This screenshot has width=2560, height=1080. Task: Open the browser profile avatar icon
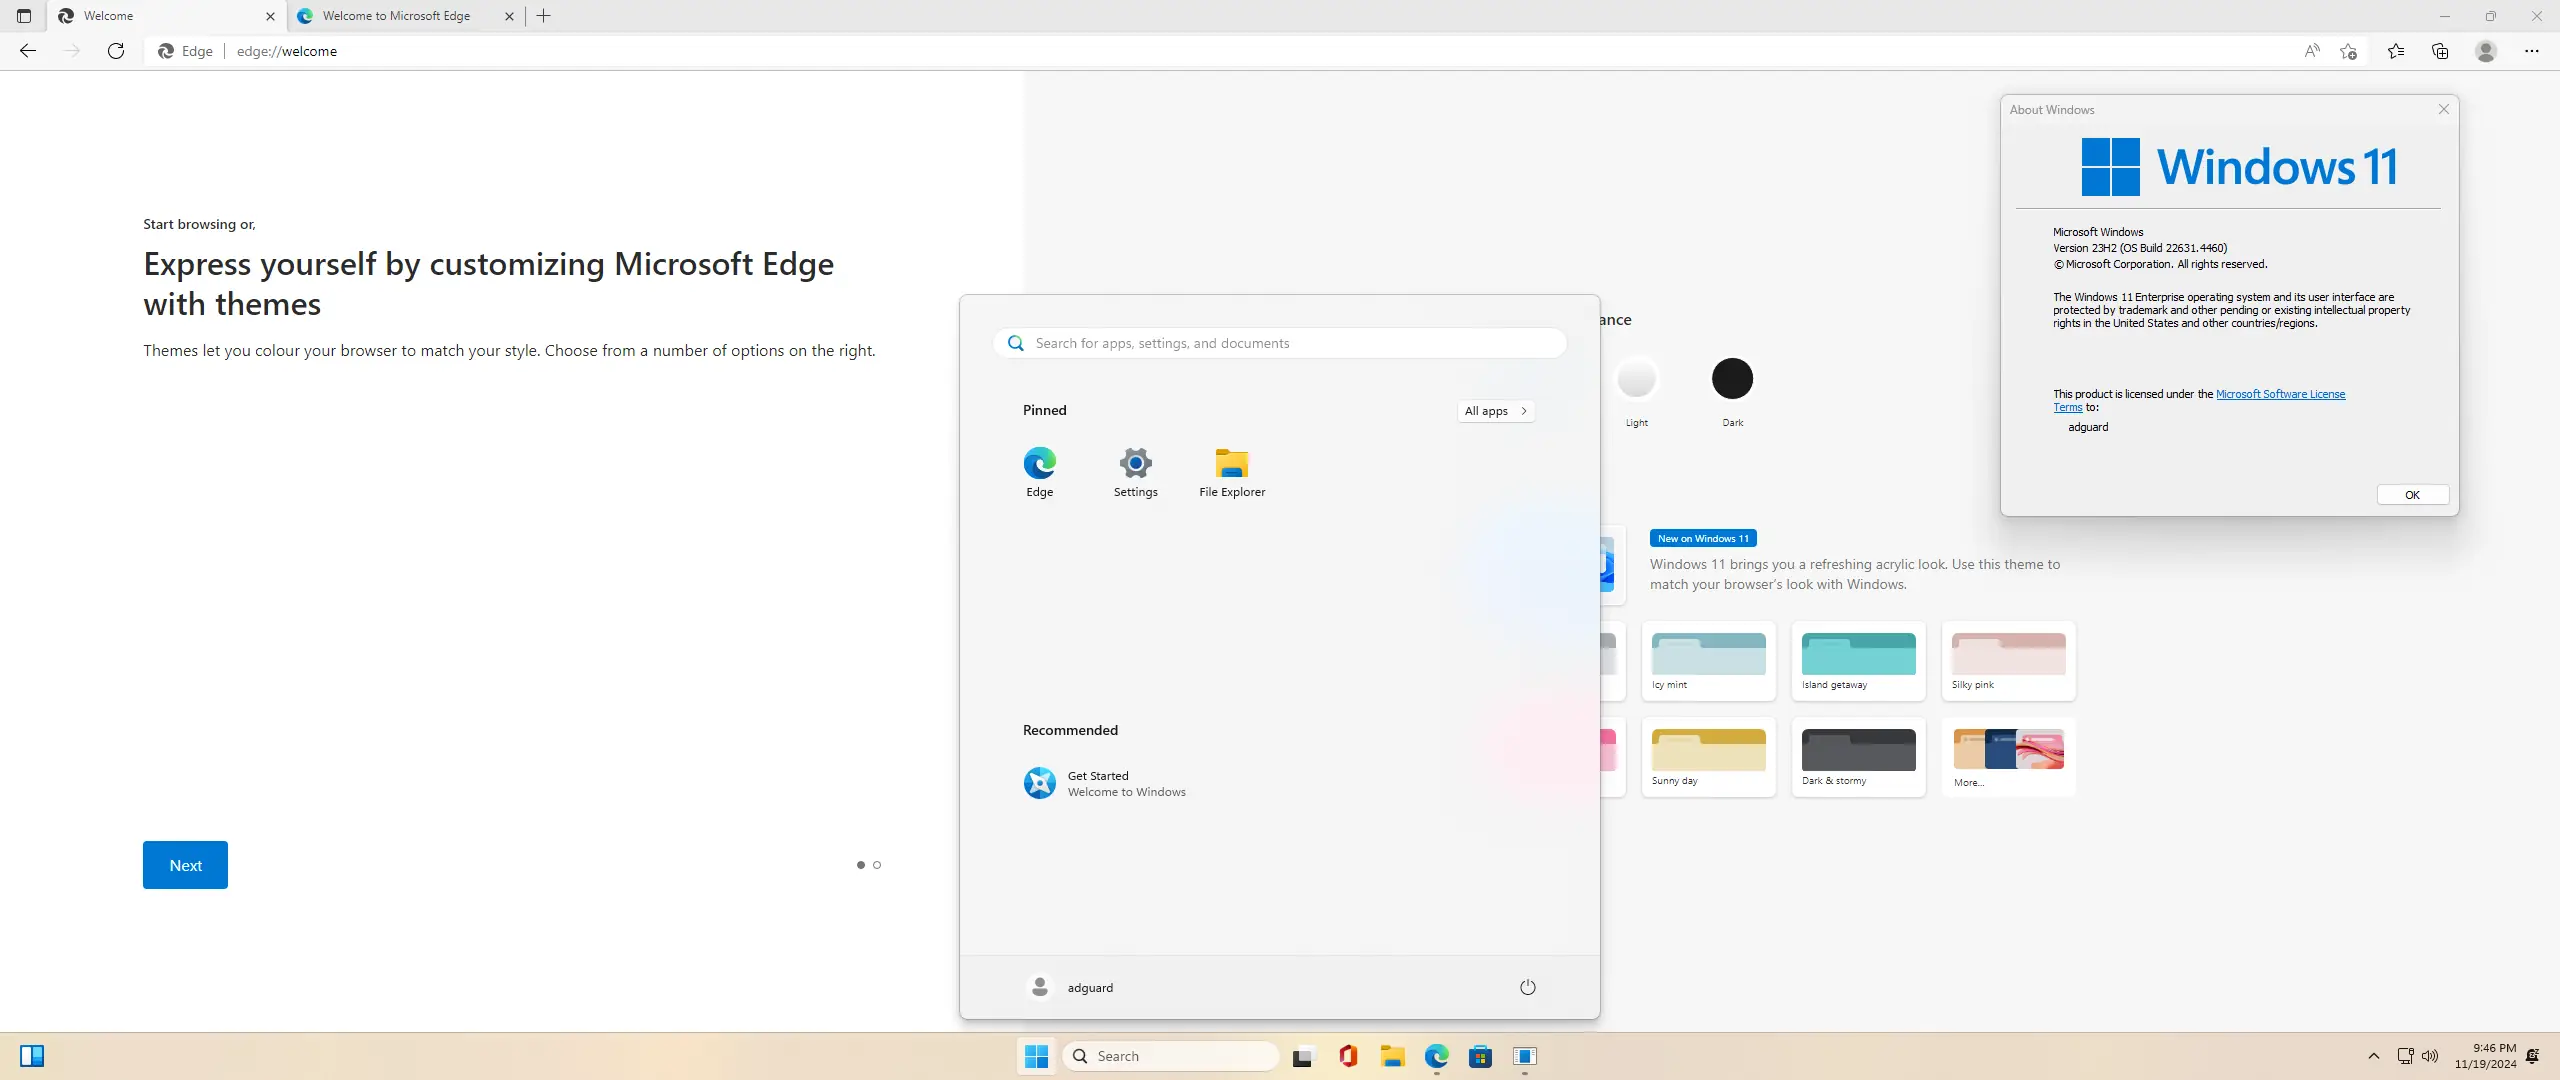pos(2486,51)
